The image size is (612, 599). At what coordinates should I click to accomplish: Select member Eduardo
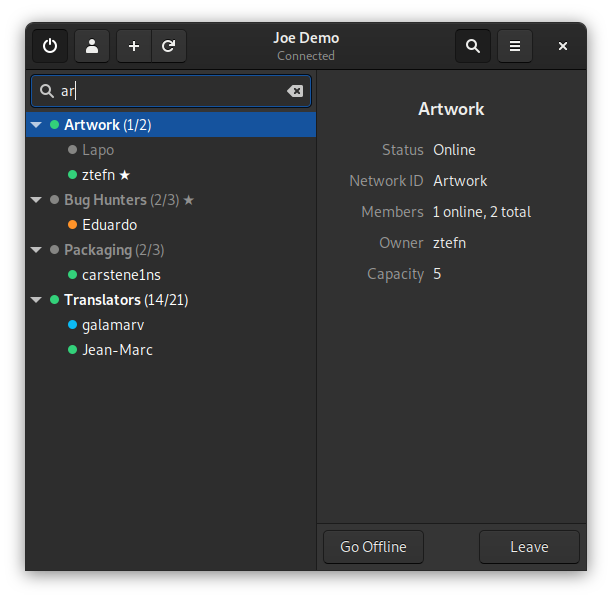click(x=109, y=225)
